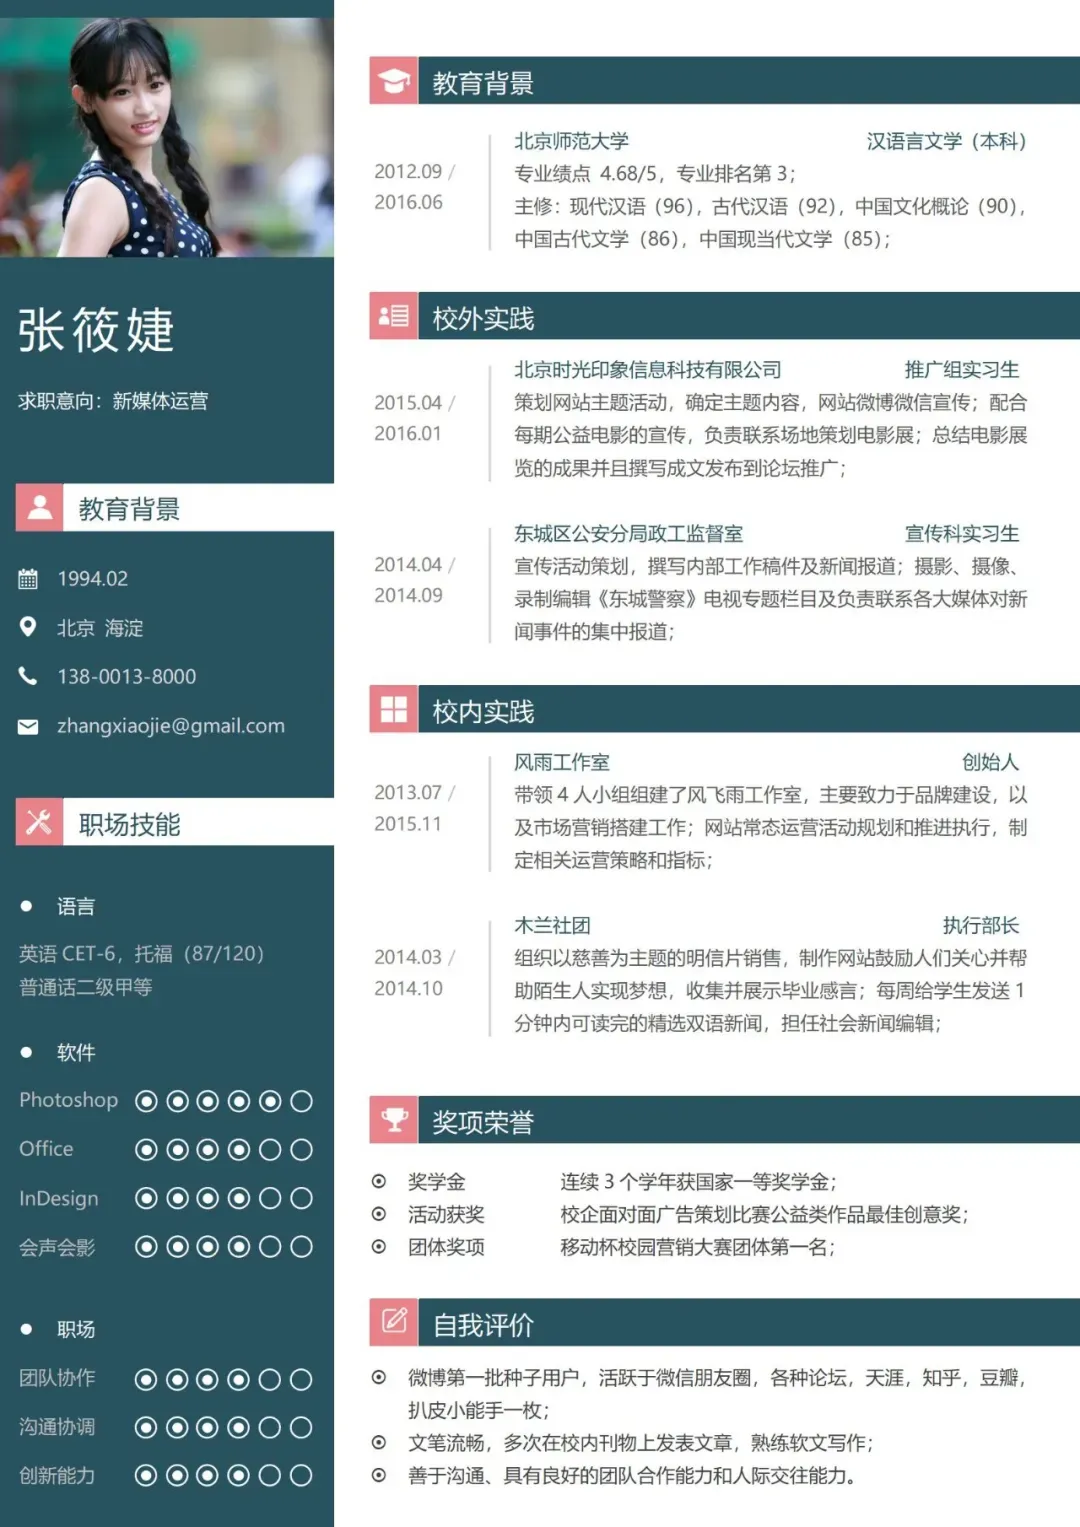Click the birth date 1994.02

(92, 579)
